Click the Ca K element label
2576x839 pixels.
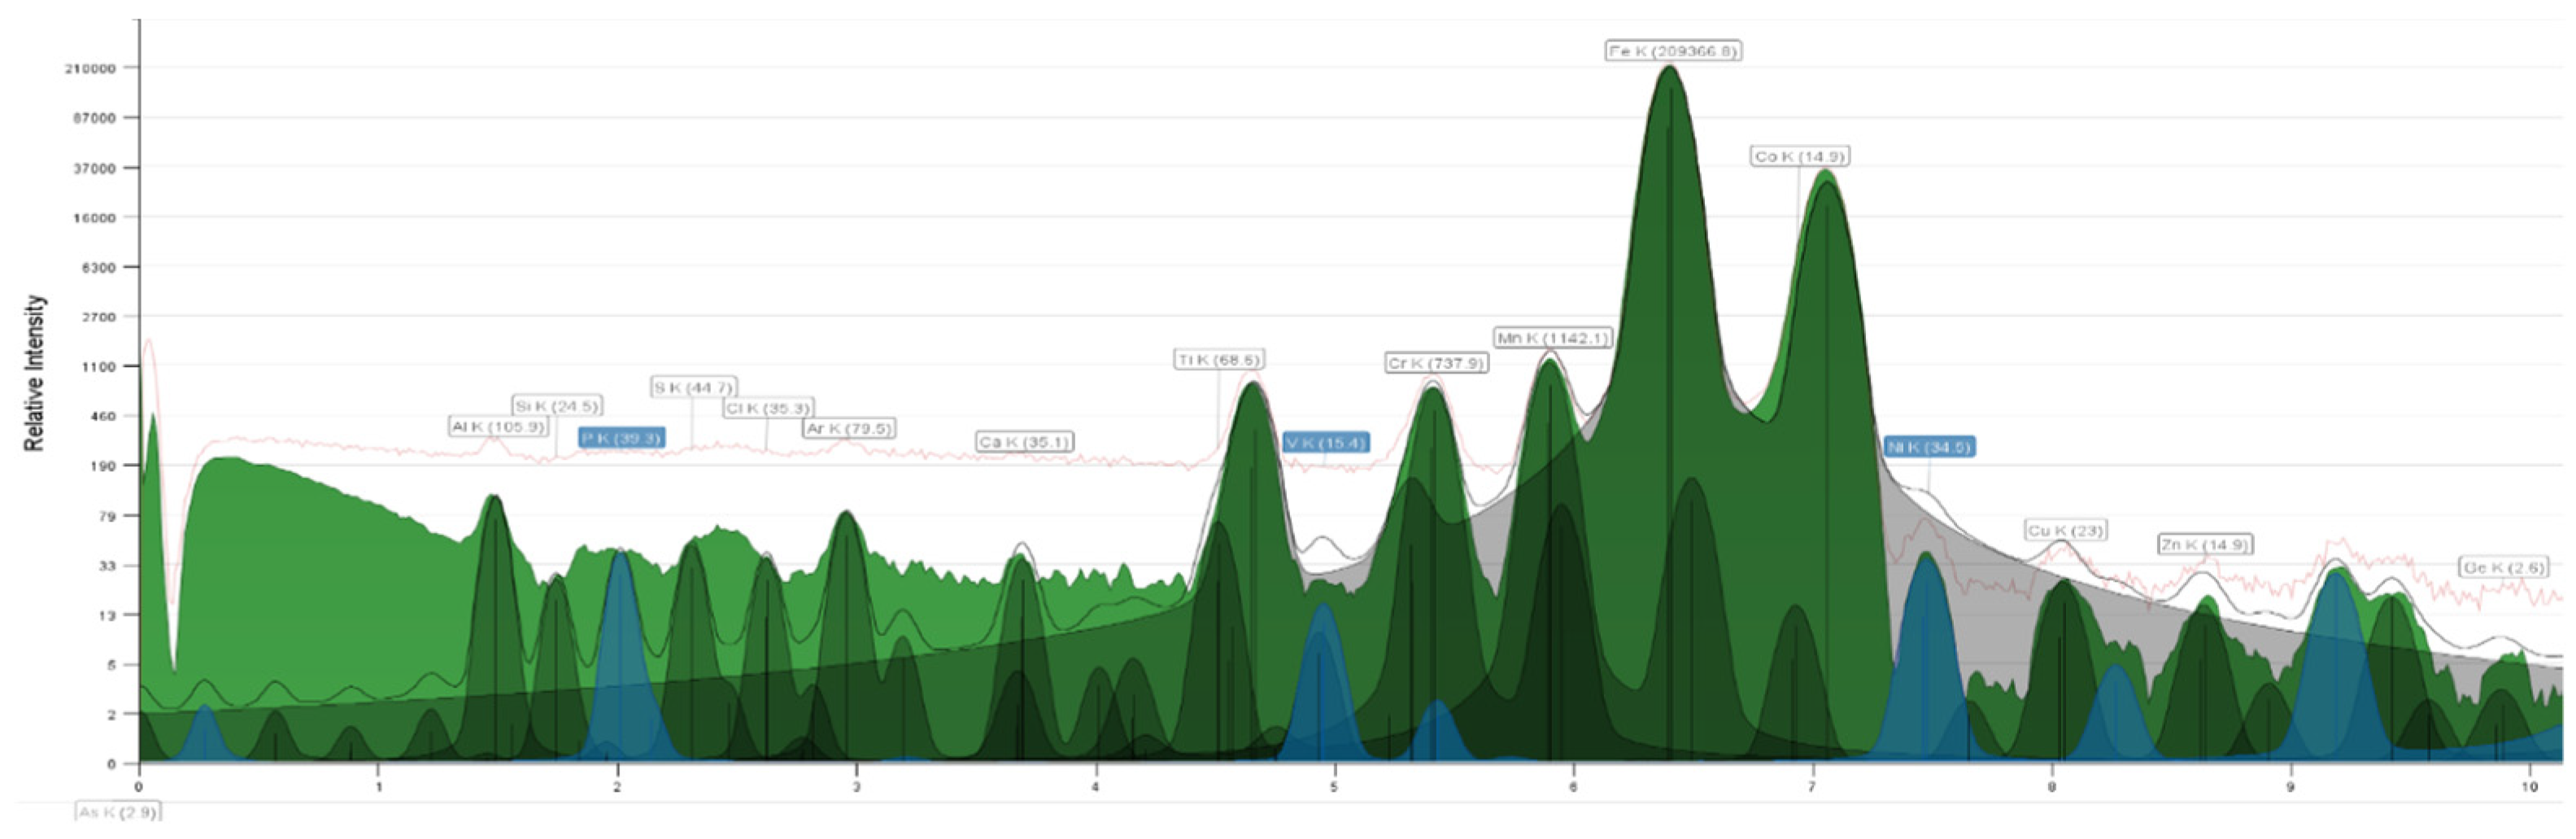pyautogui.click(x=1024, y=441)
